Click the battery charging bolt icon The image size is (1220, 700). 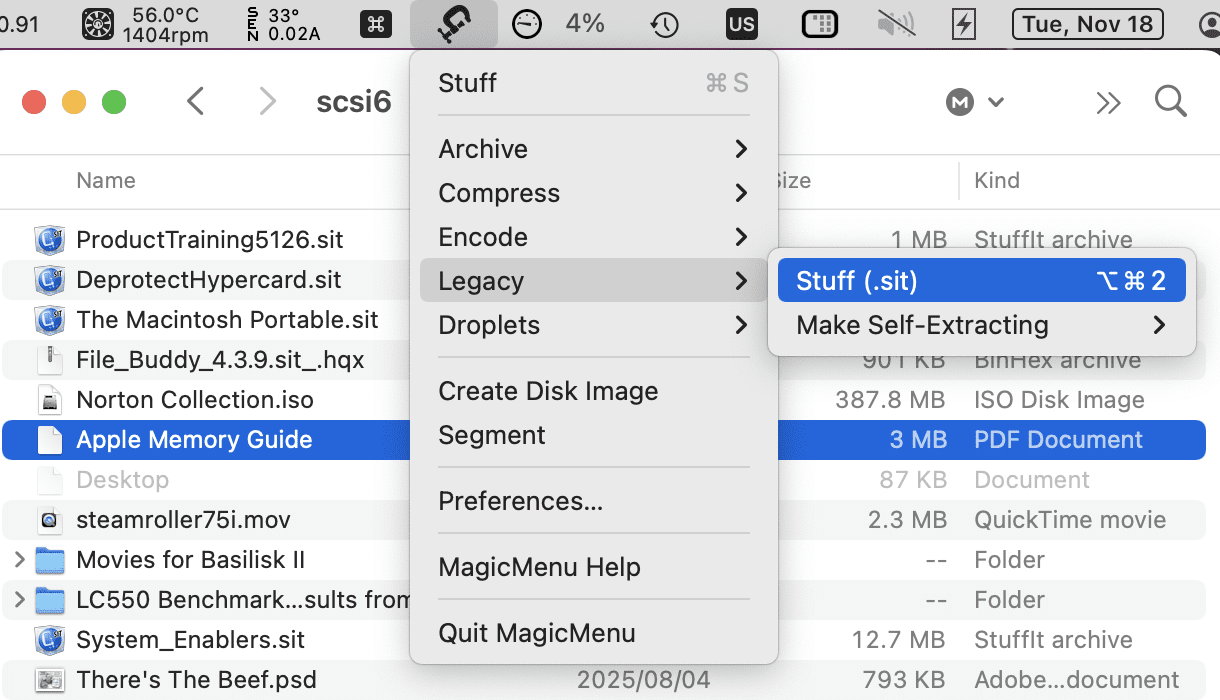pyautogui.click(x=963, y=24)
